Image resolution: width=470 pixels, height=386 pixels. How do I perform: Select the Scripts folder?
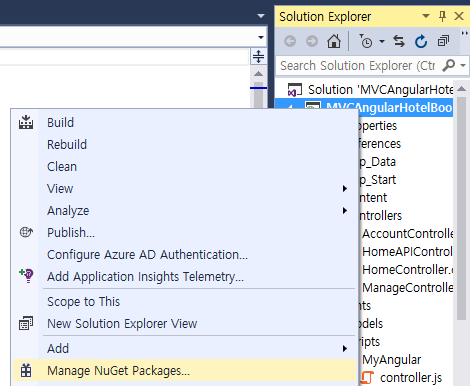[369, 342]
